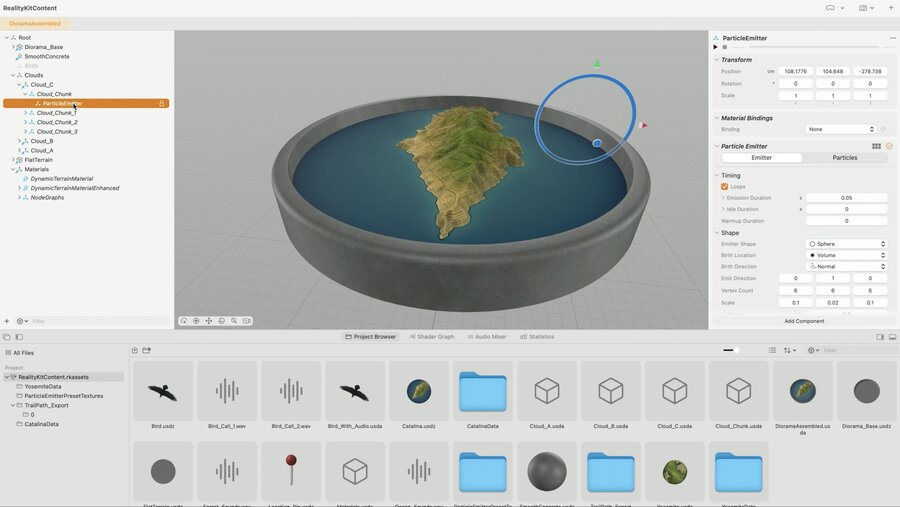Toggle the Loops checkbox
The width and height of the screenshot is (900, 507).
pyautogui.click(x=724, y=187)
